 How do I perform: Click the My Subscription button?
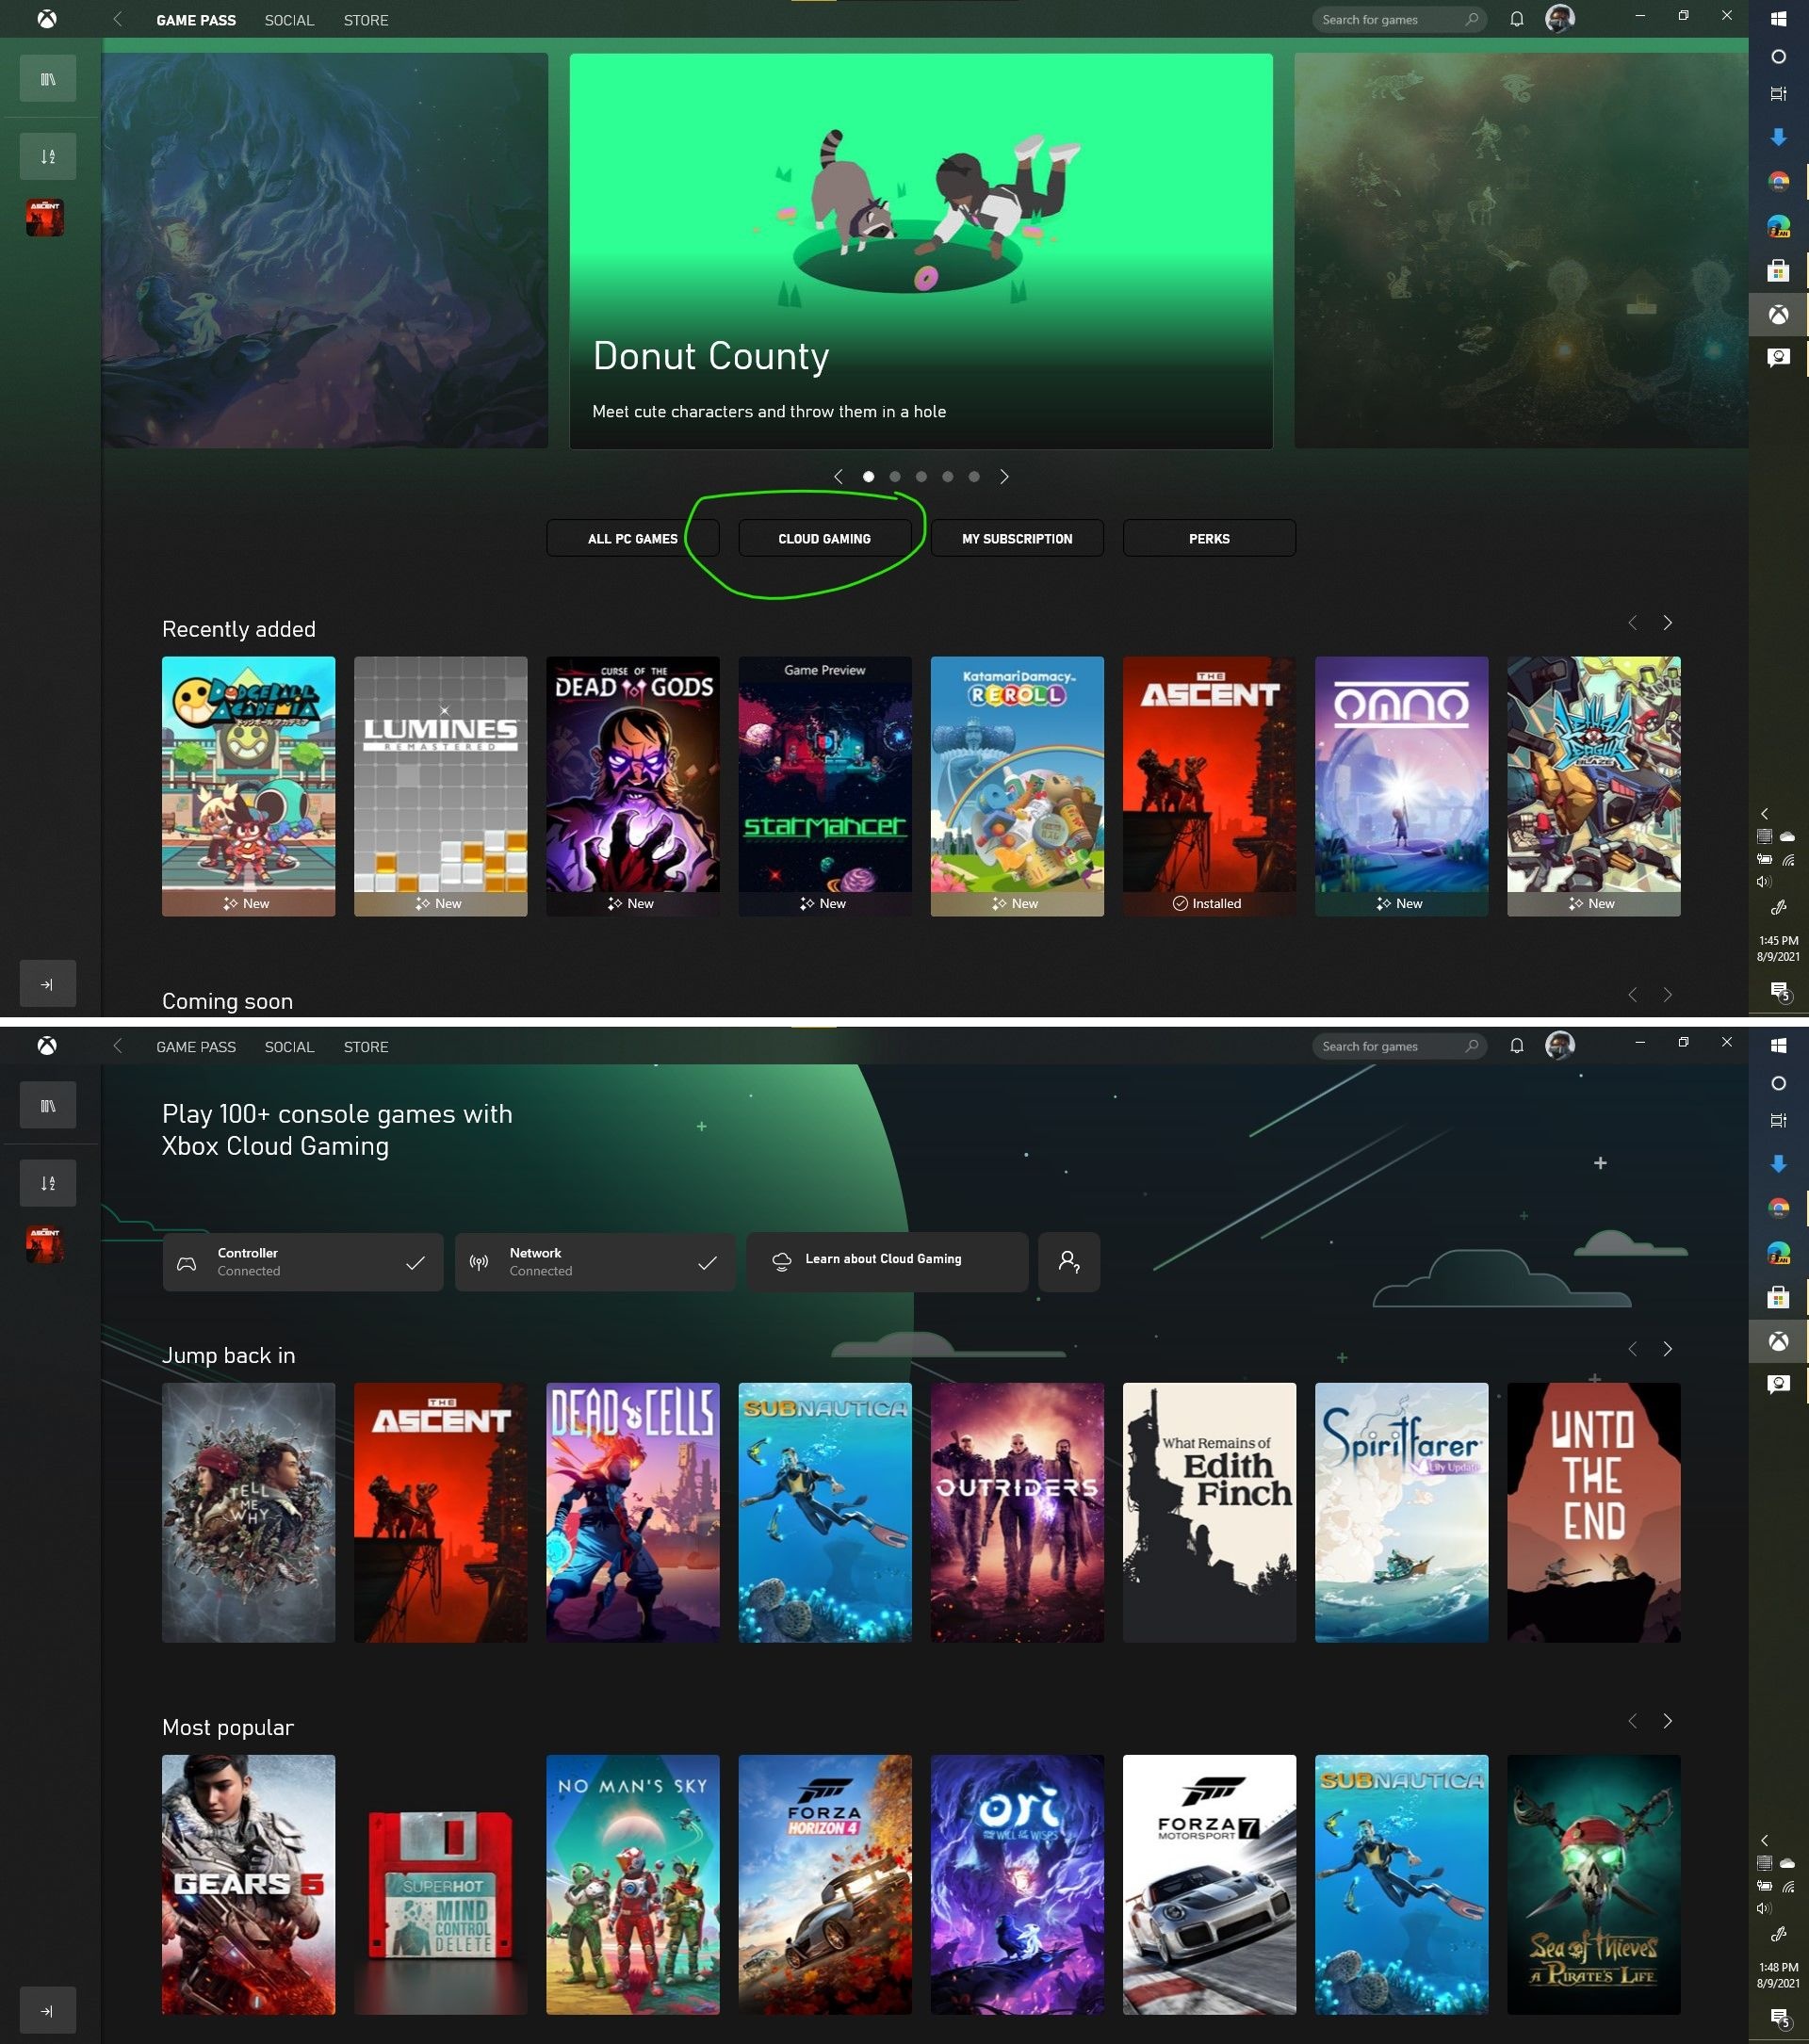[x=1018, y=538]
